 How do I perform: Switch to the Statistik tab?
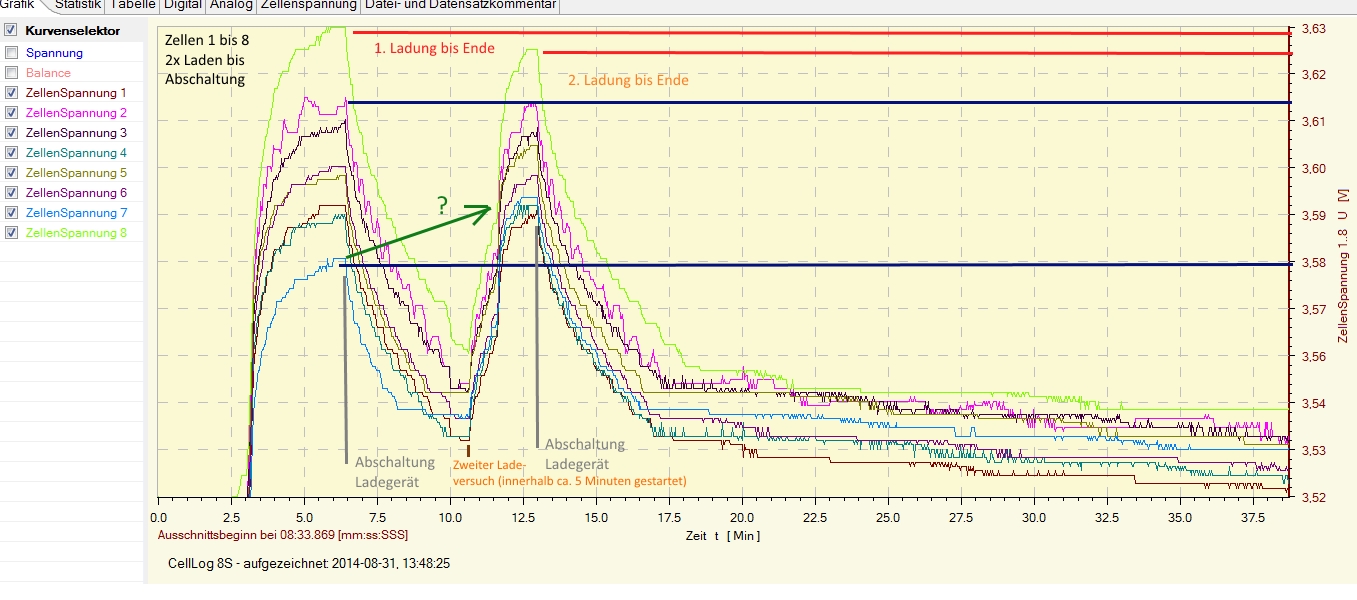(x=78, y=5)
